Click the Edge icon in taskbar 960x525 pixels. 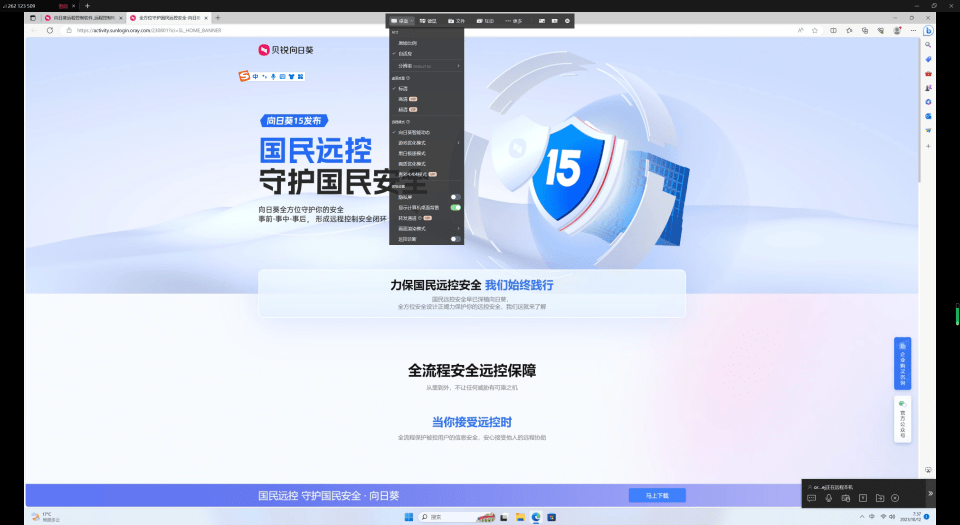[x=536, y=517]
